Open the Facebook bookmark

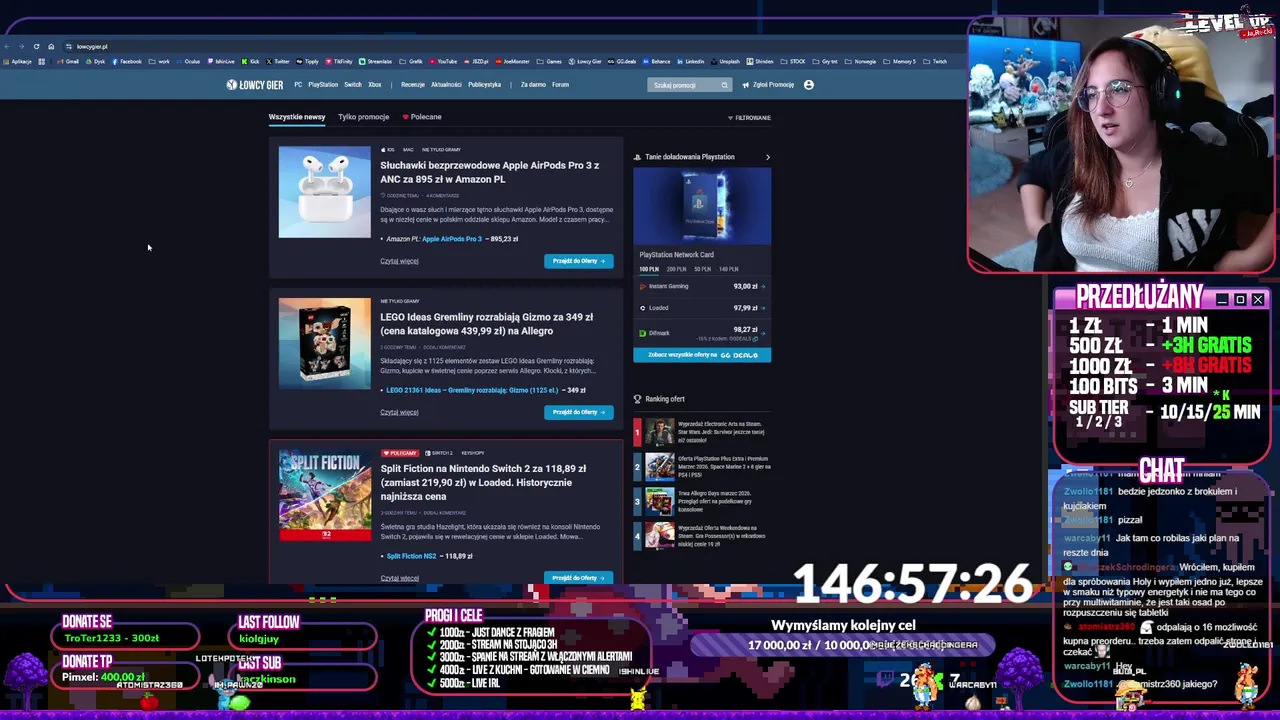pyautogui.click(x=127, y=62)
